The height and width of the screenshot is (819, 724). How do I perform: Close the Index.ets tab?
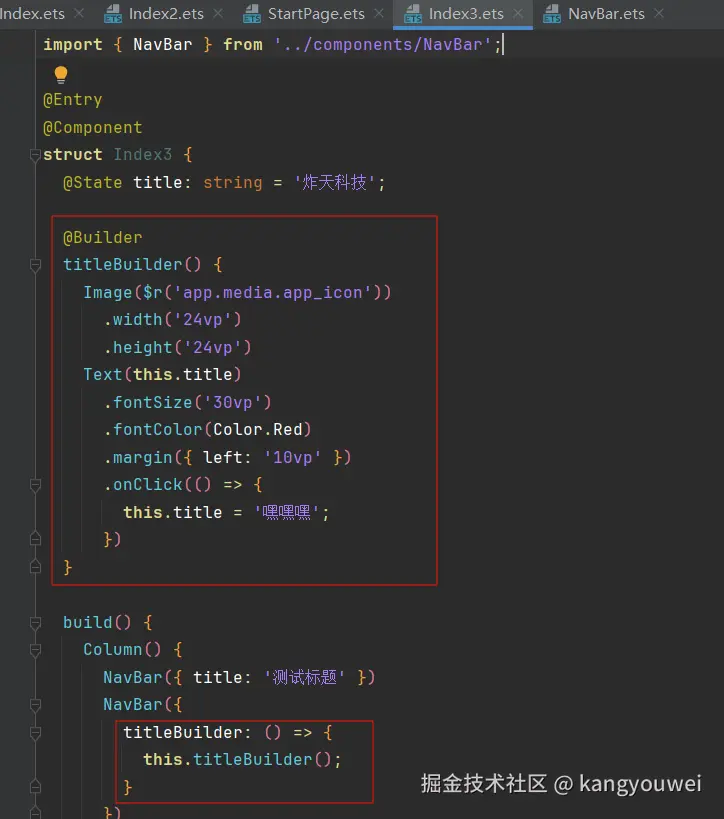tap(79, 14)
